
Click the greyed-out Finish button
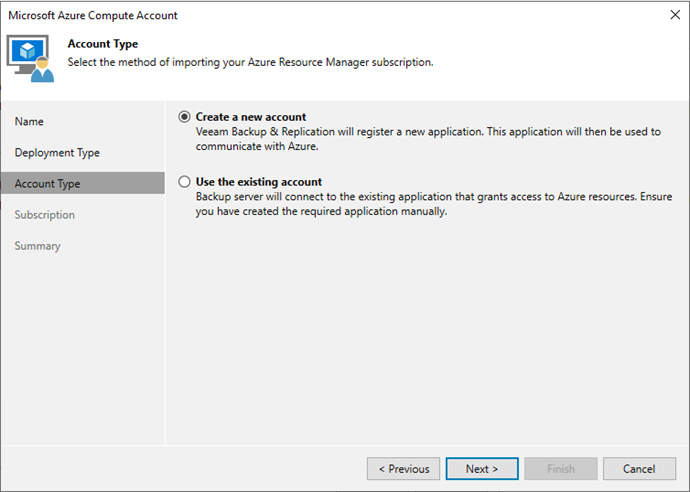coord(561,469)
